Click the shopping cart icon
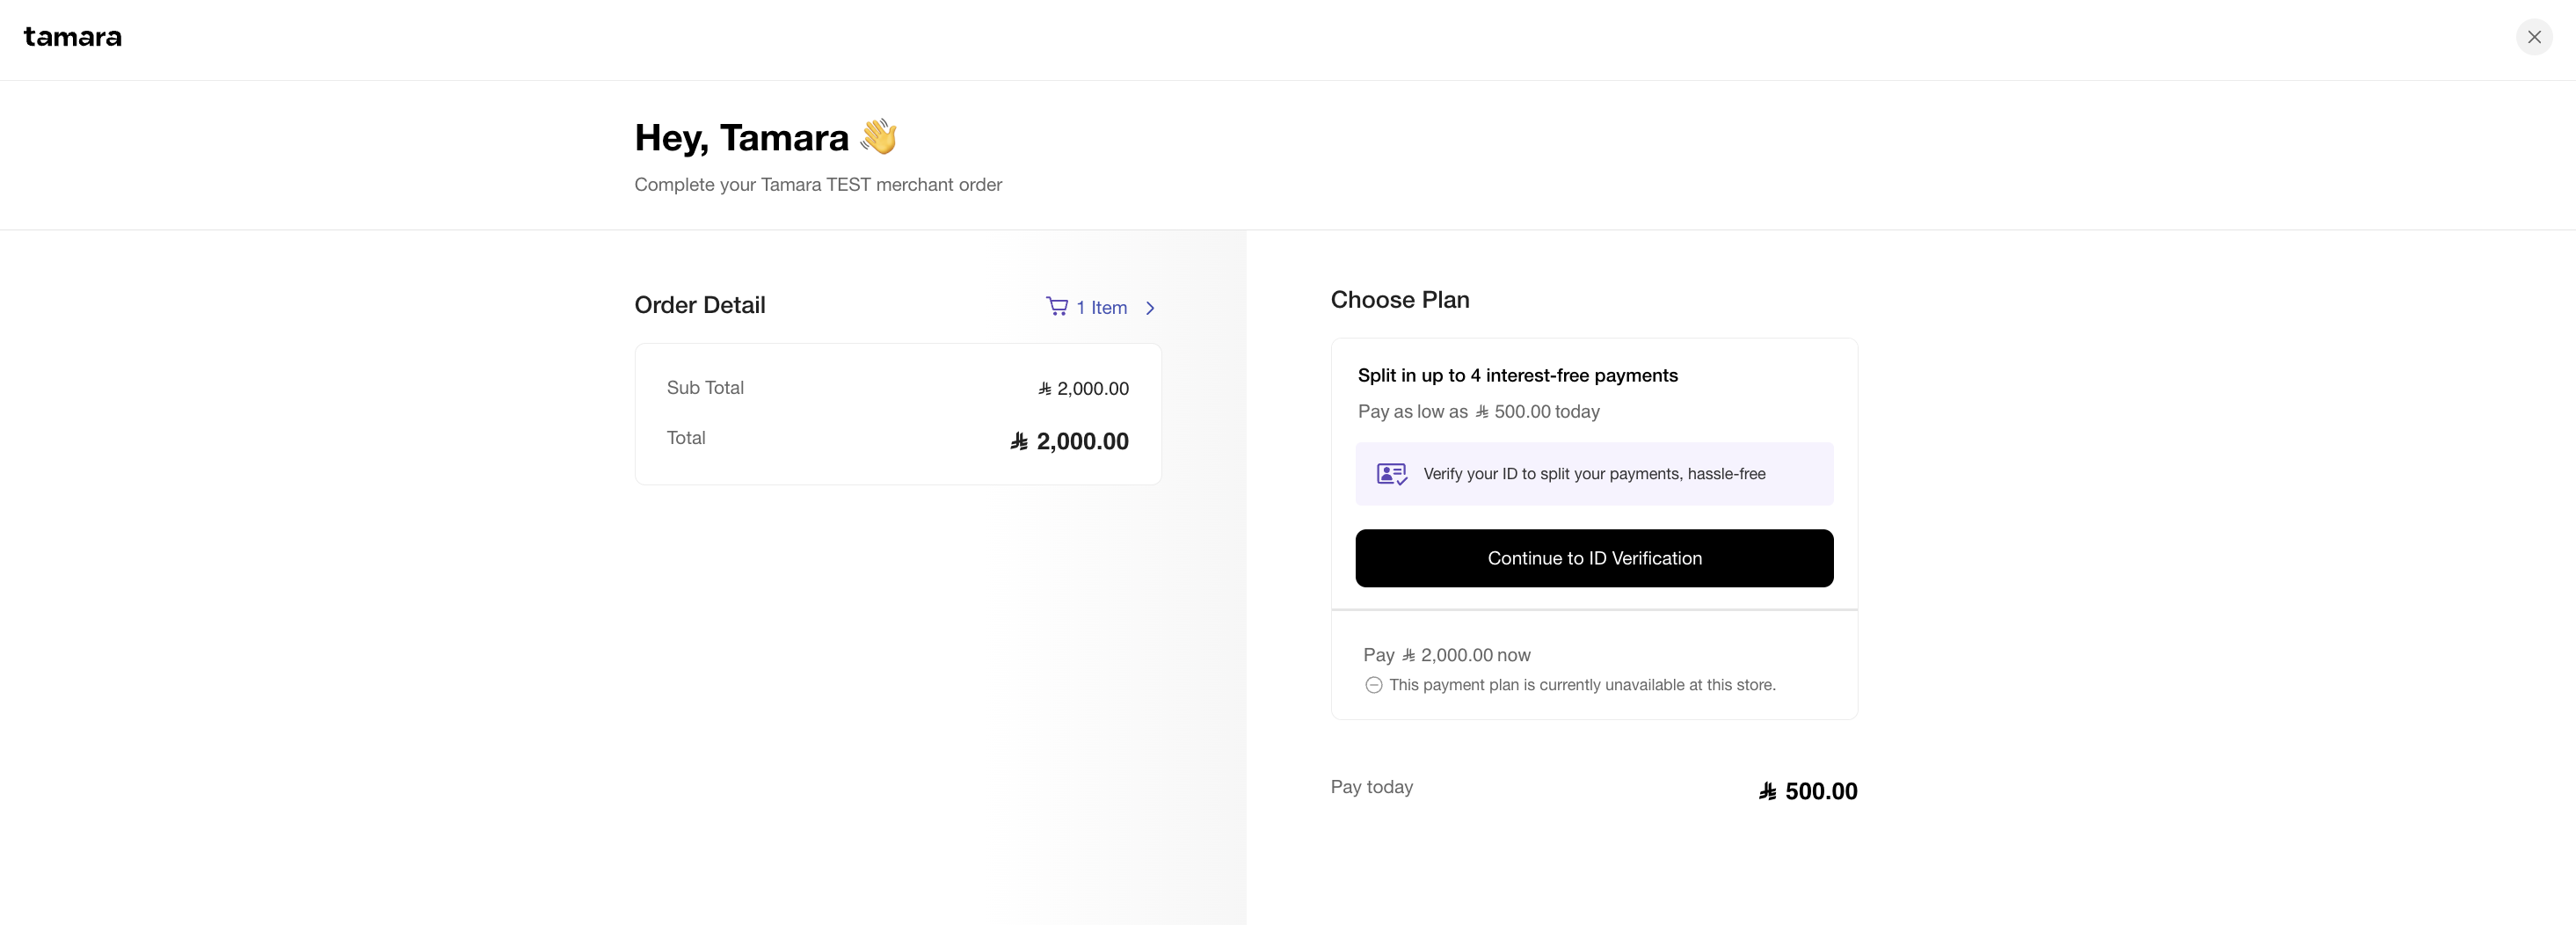Screen dimensions: 2576x925 click(1056, 306)
